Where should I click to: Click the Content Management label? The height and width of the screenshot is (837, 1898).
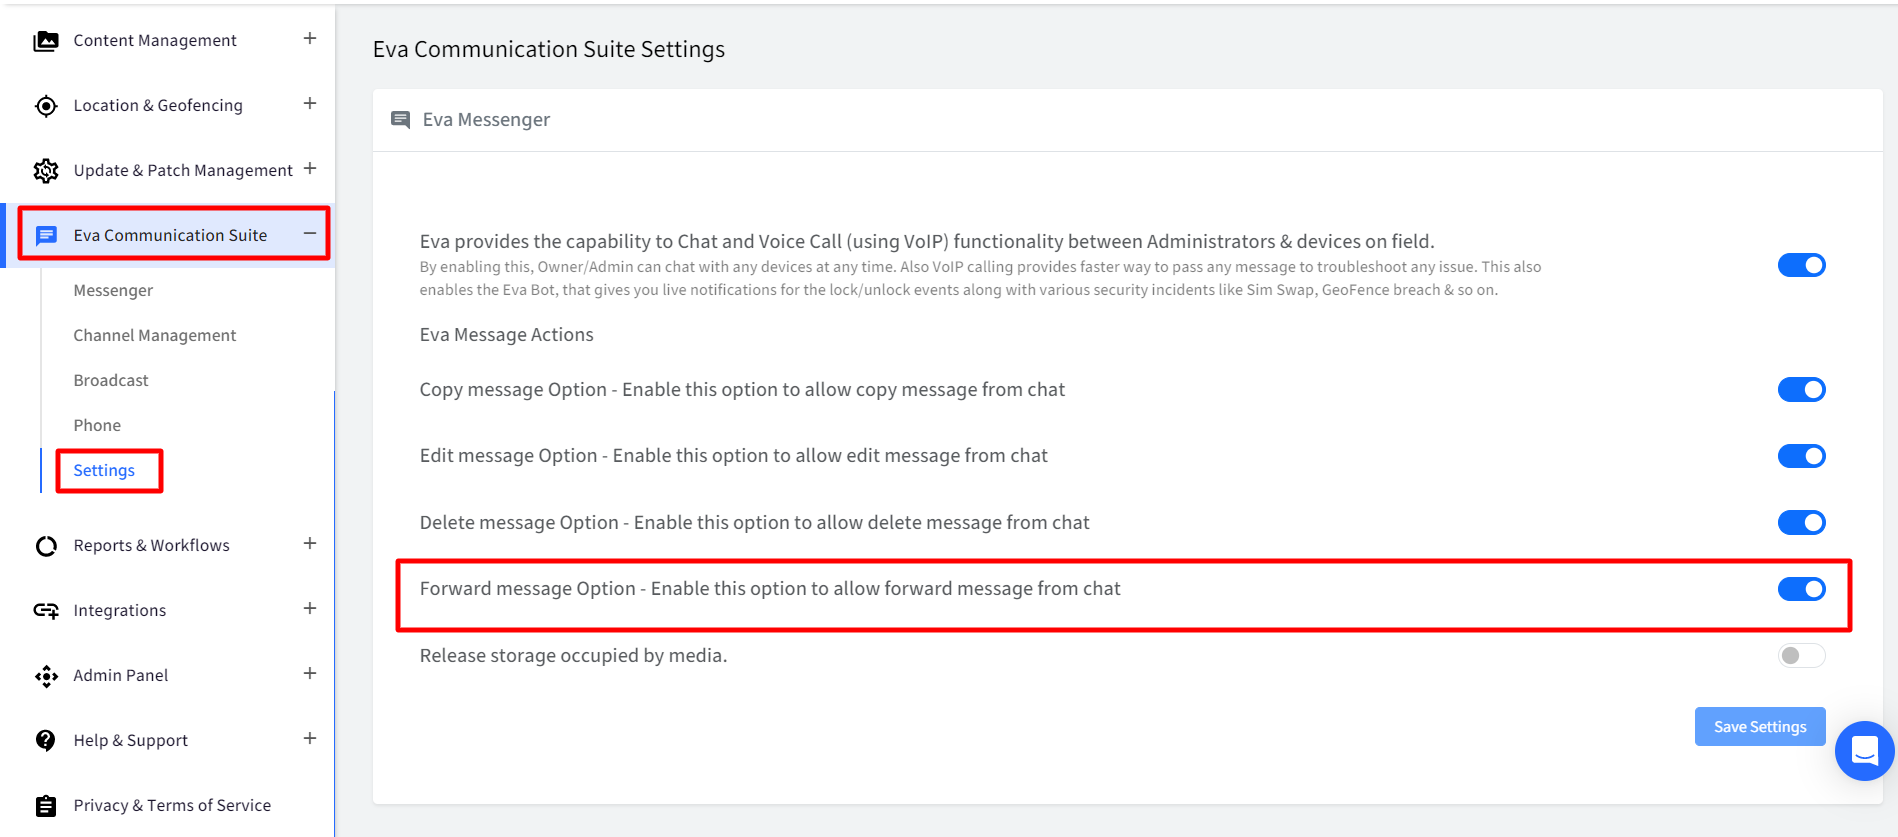pyautogui.click(x=155, y=41)
